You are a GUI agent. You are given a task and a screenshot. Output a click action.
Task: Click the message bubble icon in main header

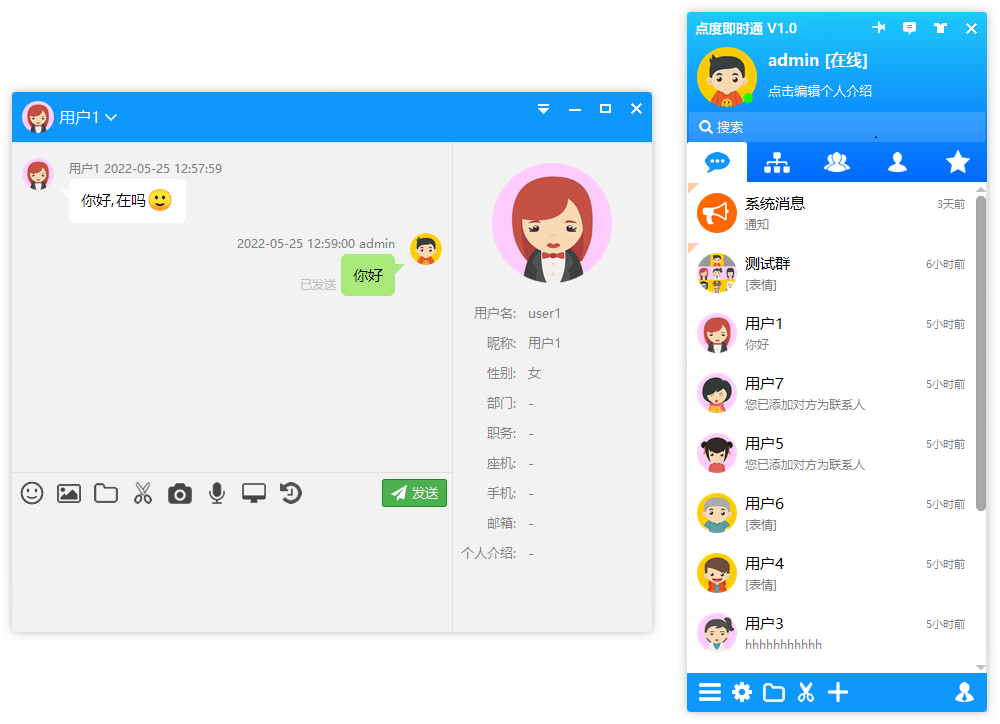909,27
